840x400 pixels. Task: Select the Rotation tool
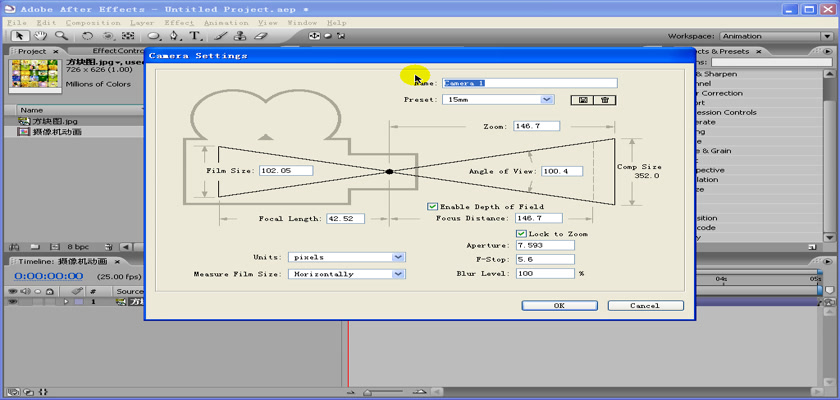tap(87, 36)
